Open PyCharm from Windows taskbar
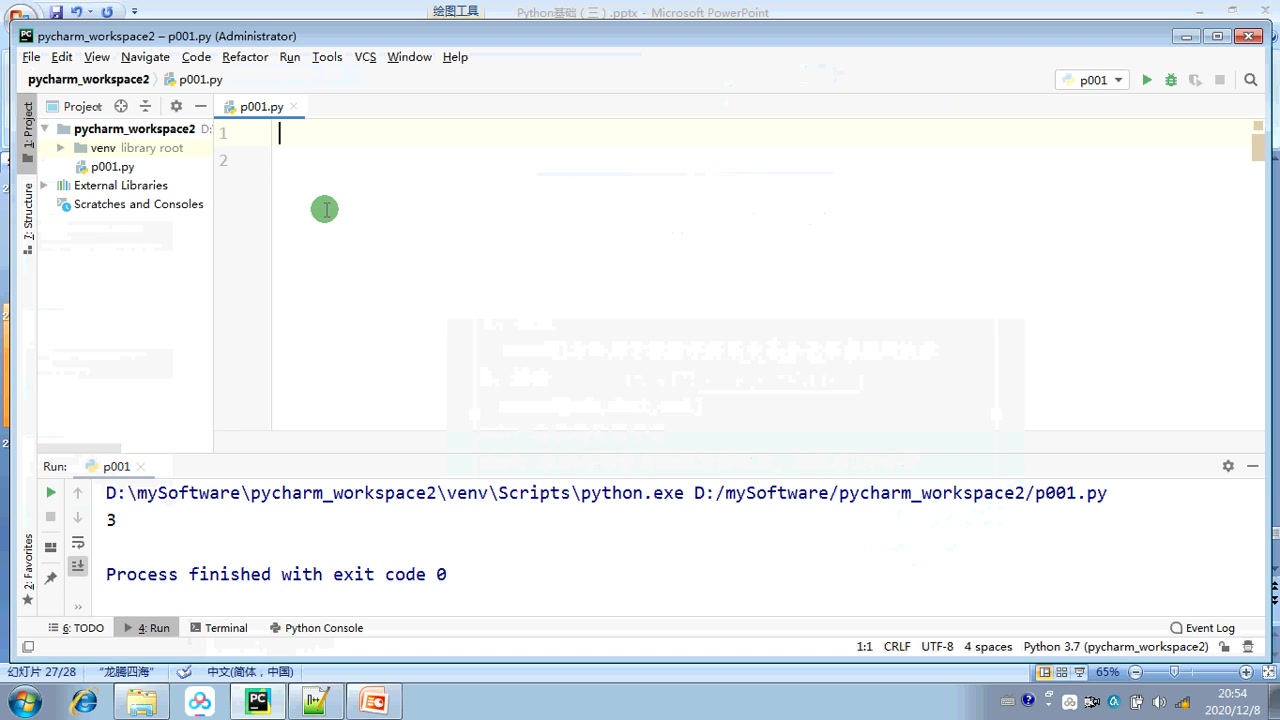Screen dimensions: 1280x720 pyautogui.click(x=258, y=702)
